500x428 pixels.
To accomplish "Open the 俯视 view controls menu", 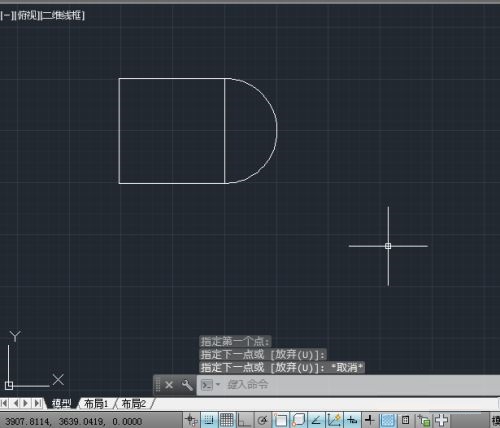I will tap(26, 15).
